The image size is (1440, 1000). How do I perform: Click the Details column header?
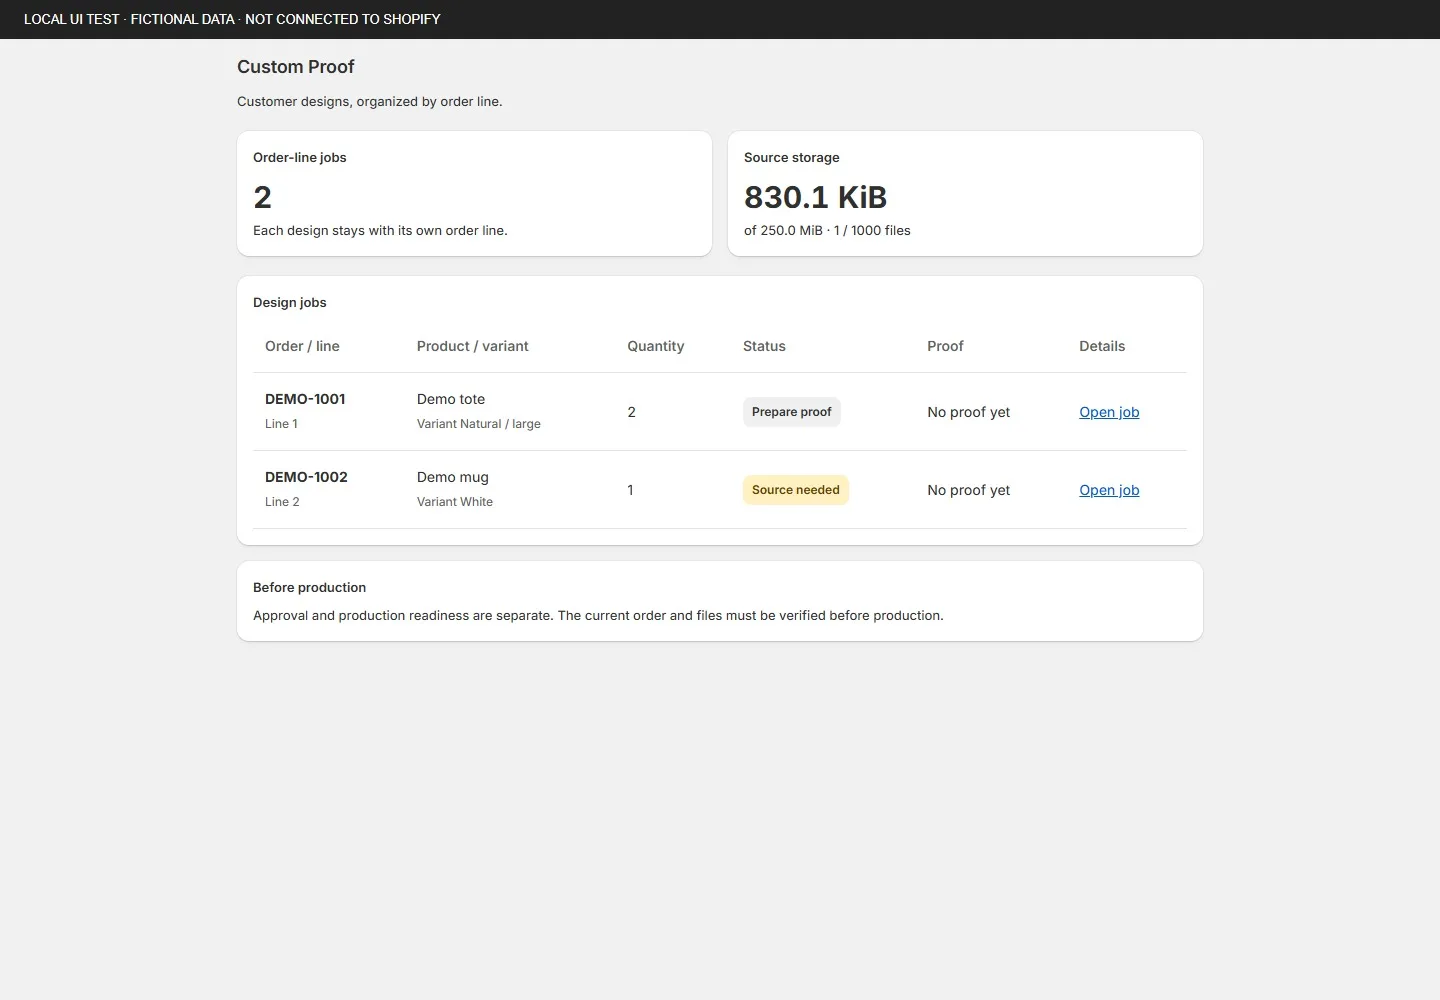1102,346
